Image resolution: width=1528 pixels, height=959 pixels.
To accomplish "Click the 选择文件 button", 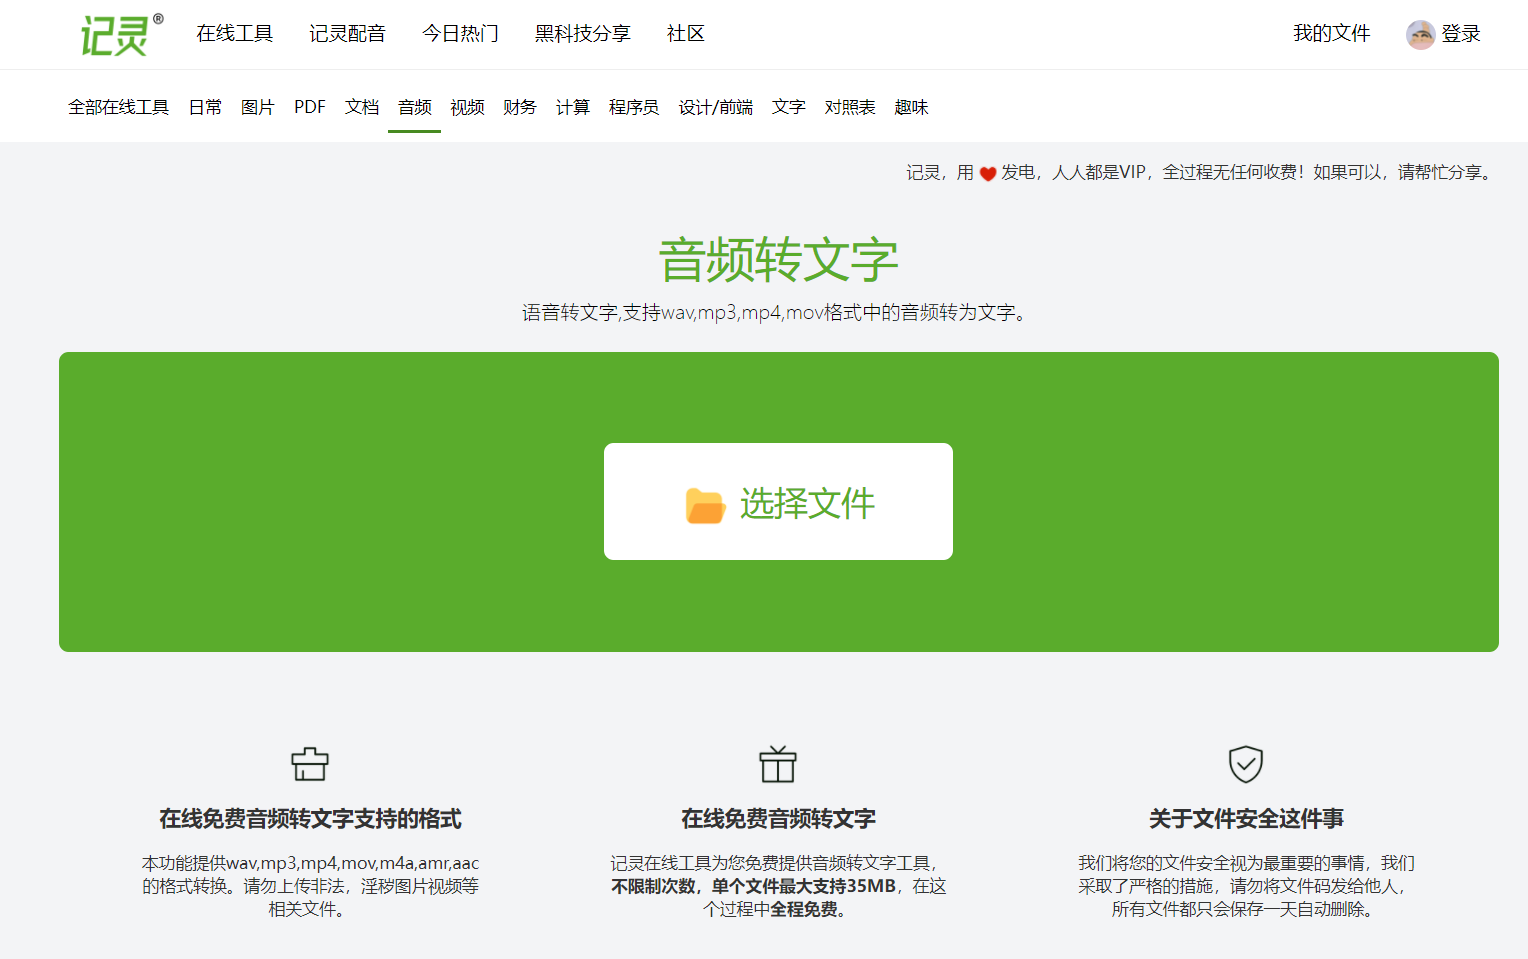I will (778, 501).
